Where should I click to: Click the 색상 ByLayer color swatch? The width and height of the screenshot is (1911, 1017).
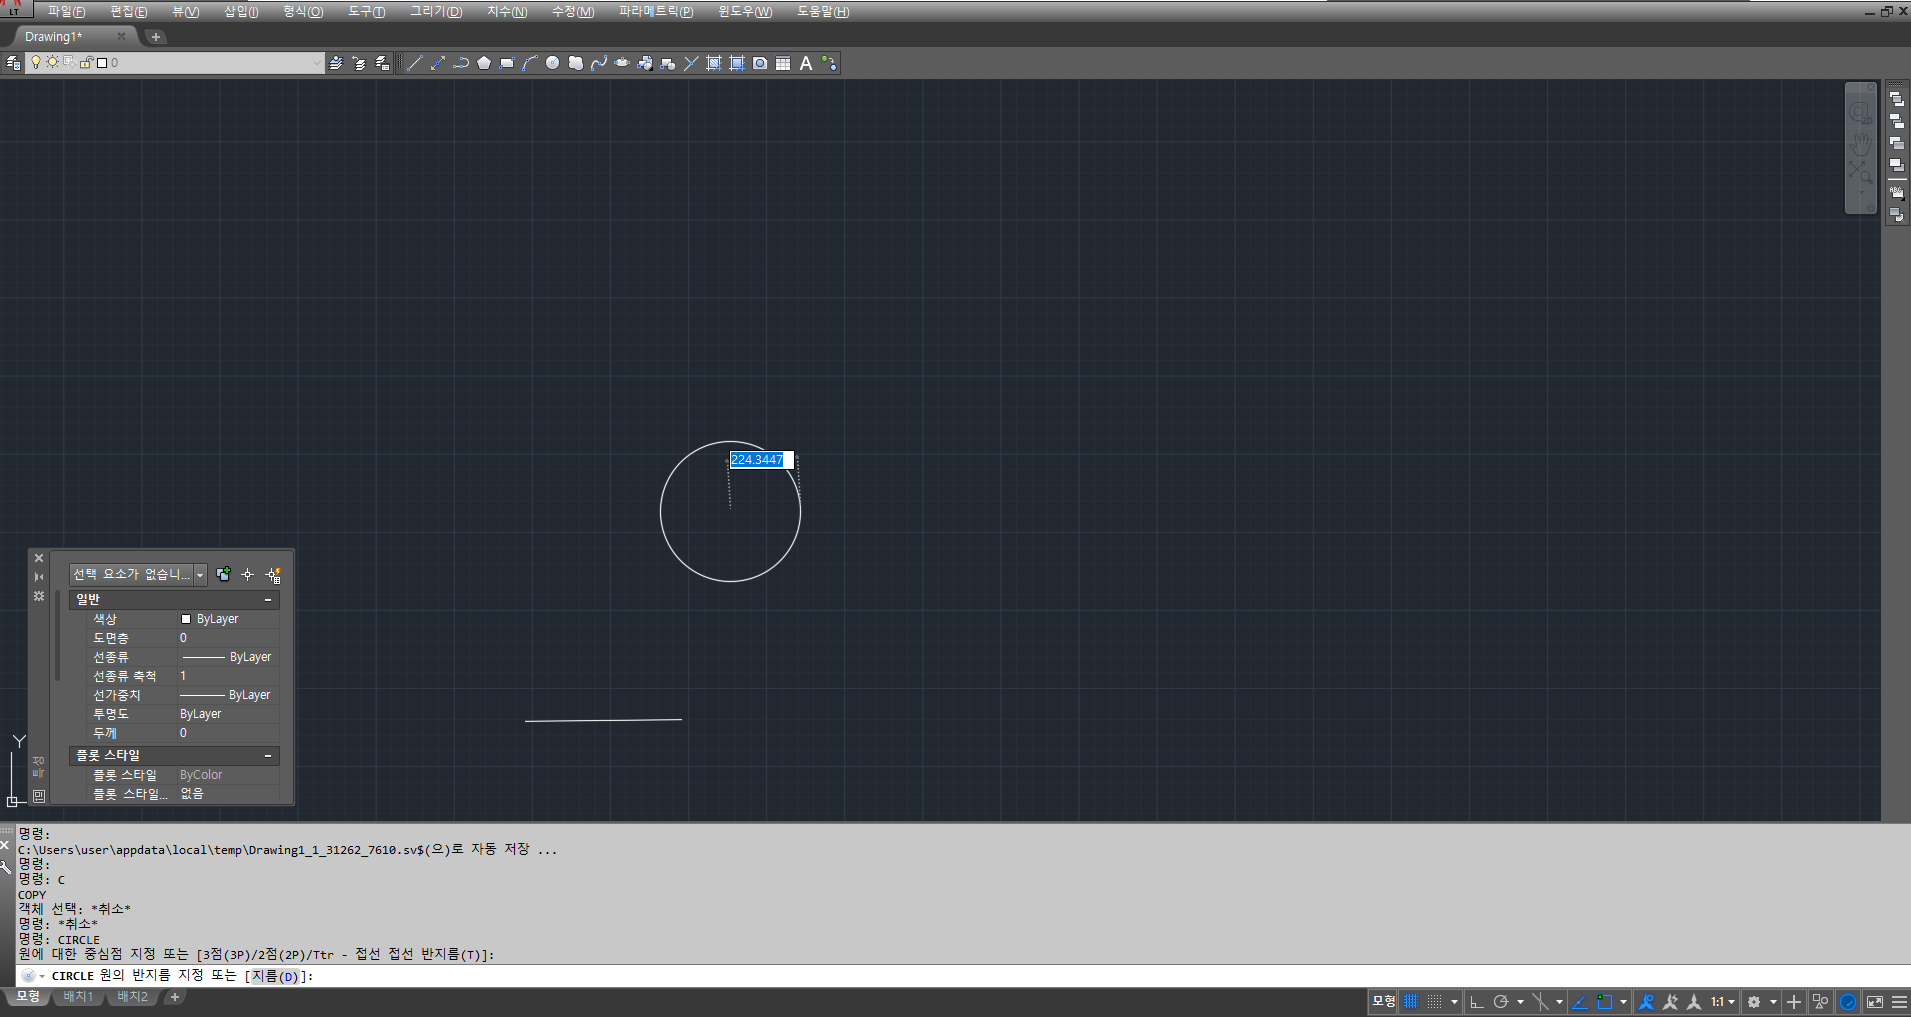click(186, 620)
